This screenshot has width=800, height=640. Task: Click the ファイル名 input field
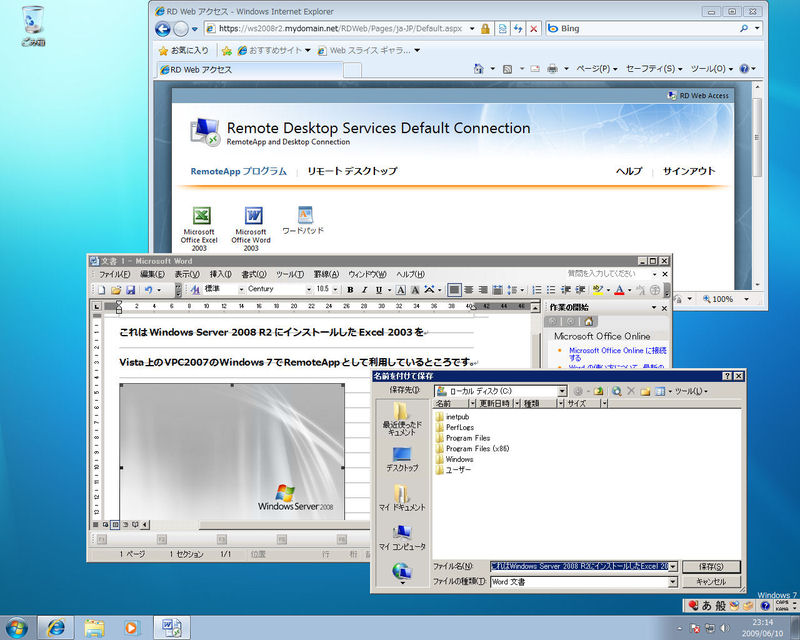pyautogui.click(x=579, y=567)
